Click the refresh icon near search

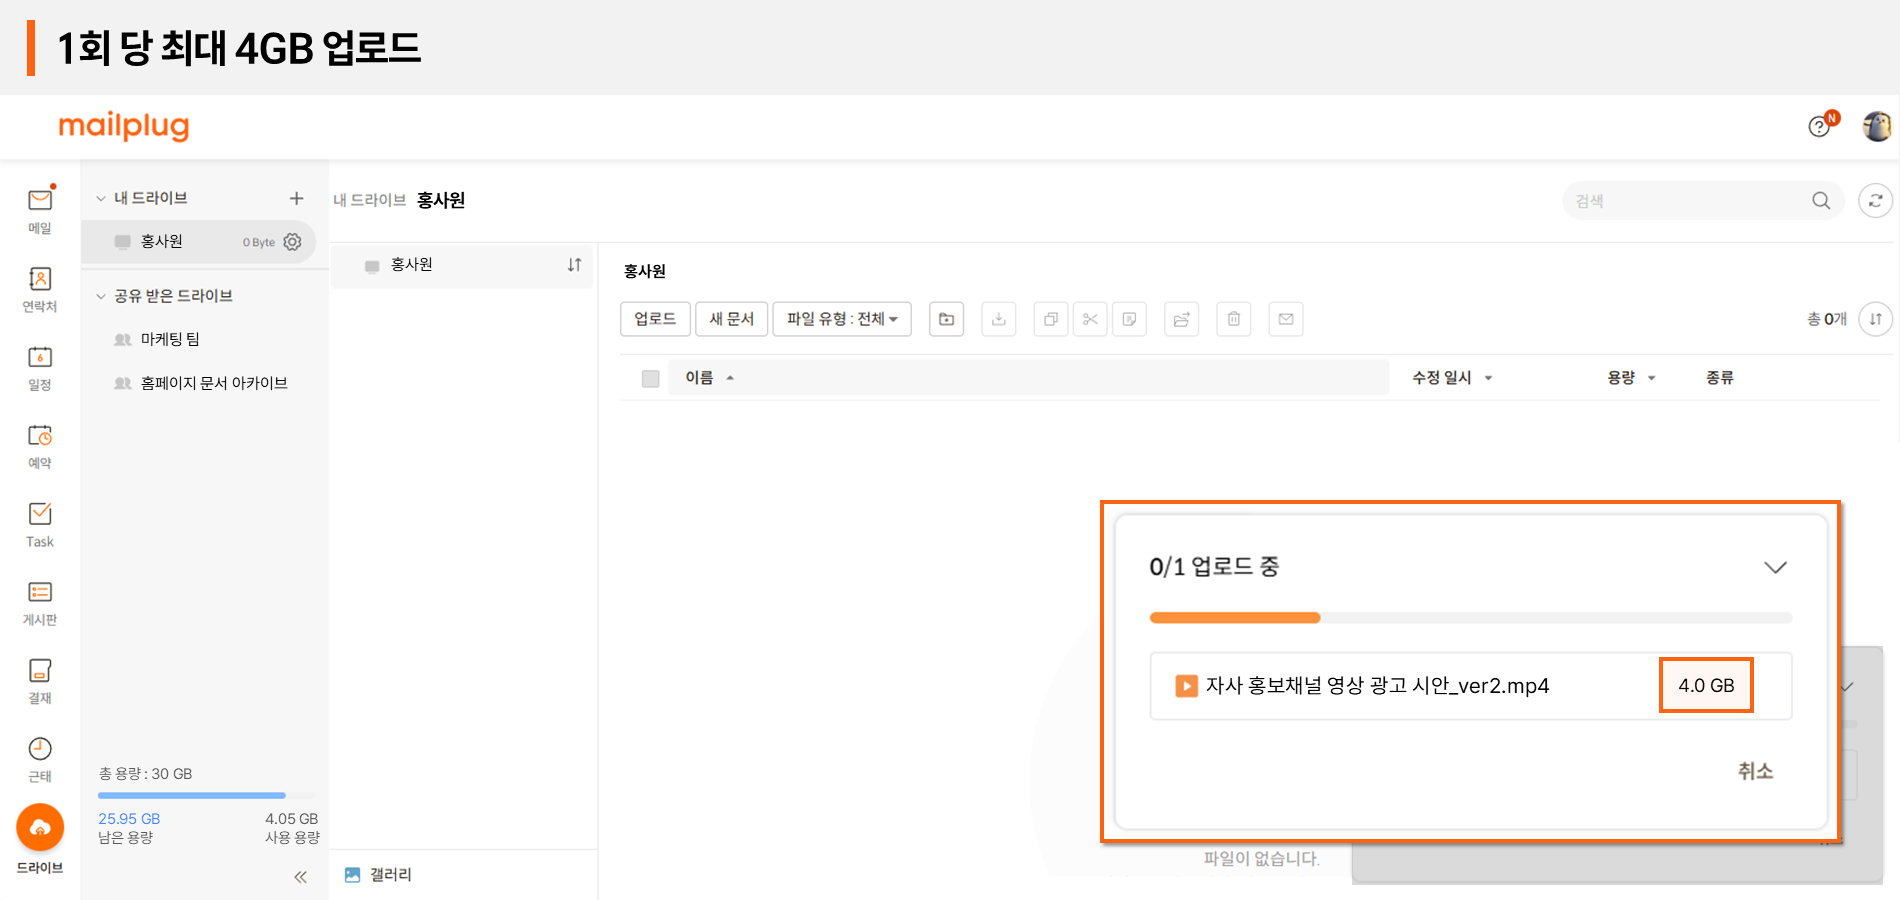coord(1875,200)
